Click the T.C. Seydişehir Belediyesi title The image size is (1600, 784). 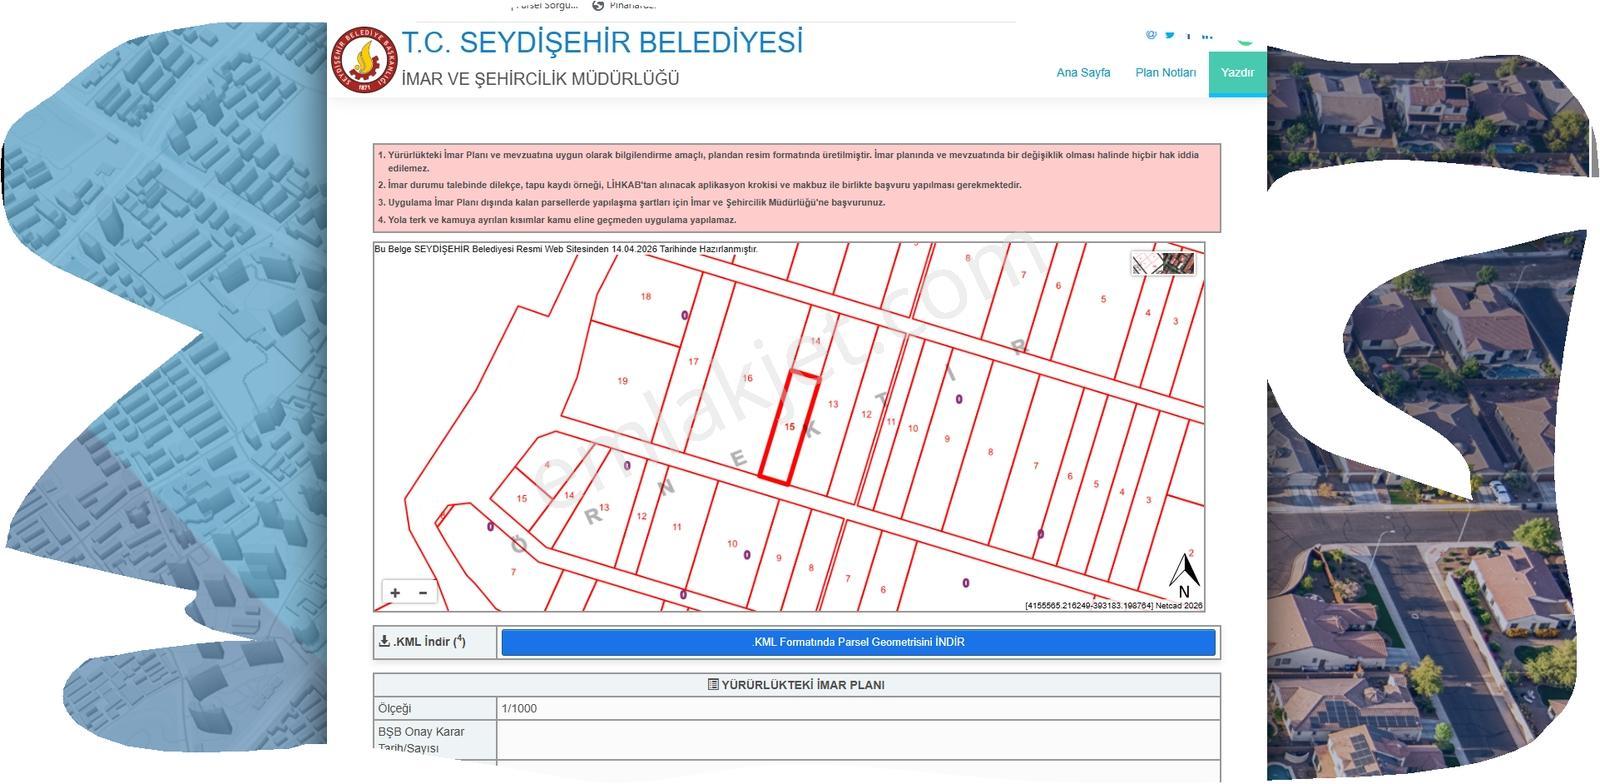pos(602,43)
